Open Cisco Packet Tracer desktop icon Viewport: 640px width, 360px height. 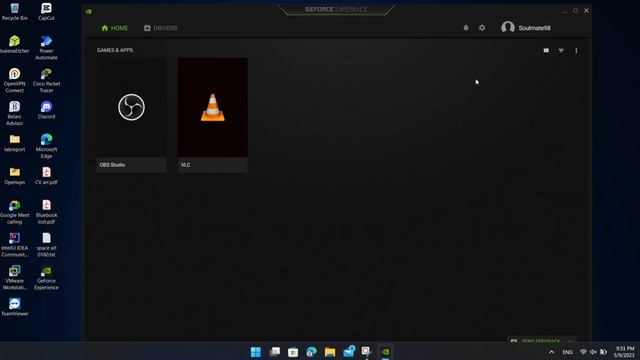pyautogui.click(x=46, y=81)
